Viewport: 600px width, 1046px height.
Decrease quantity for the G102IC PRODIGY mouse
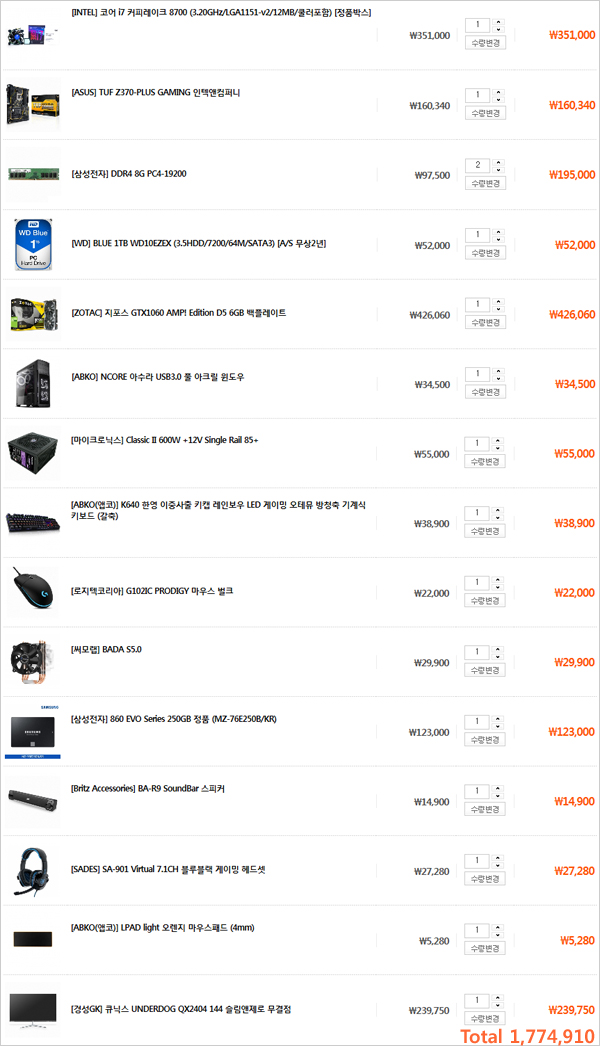(498, 586)
